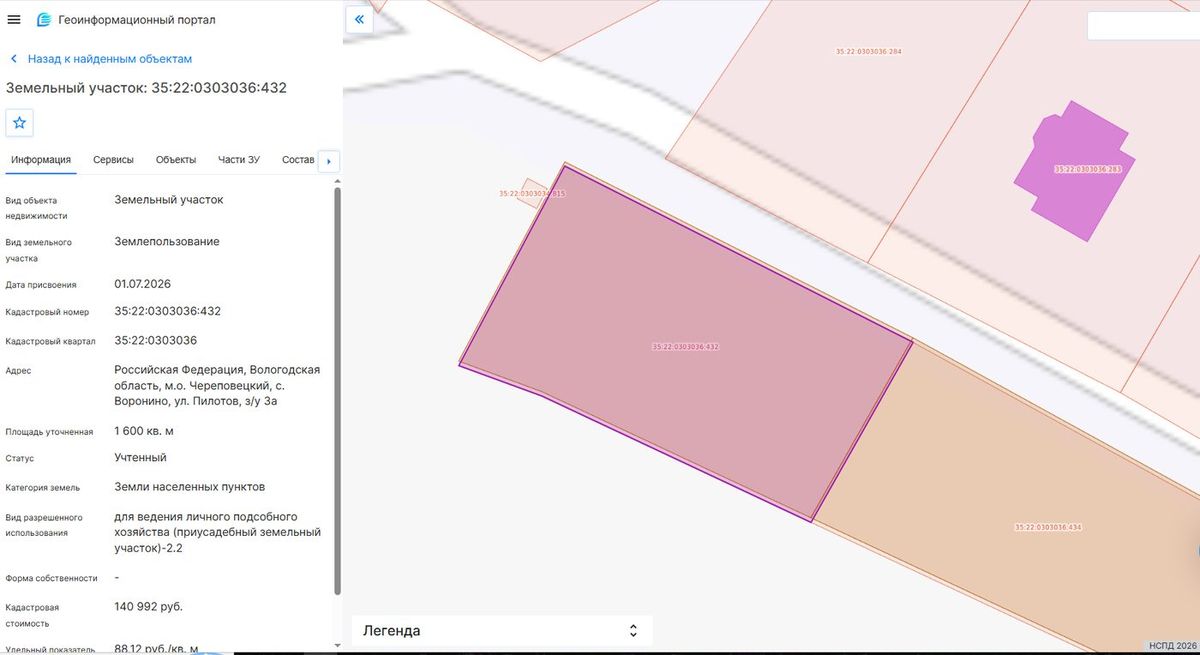The width and height of the screenshot is (1200, 655).
Task: Focus the search field on the map
Action: (x=1143, y=26)
